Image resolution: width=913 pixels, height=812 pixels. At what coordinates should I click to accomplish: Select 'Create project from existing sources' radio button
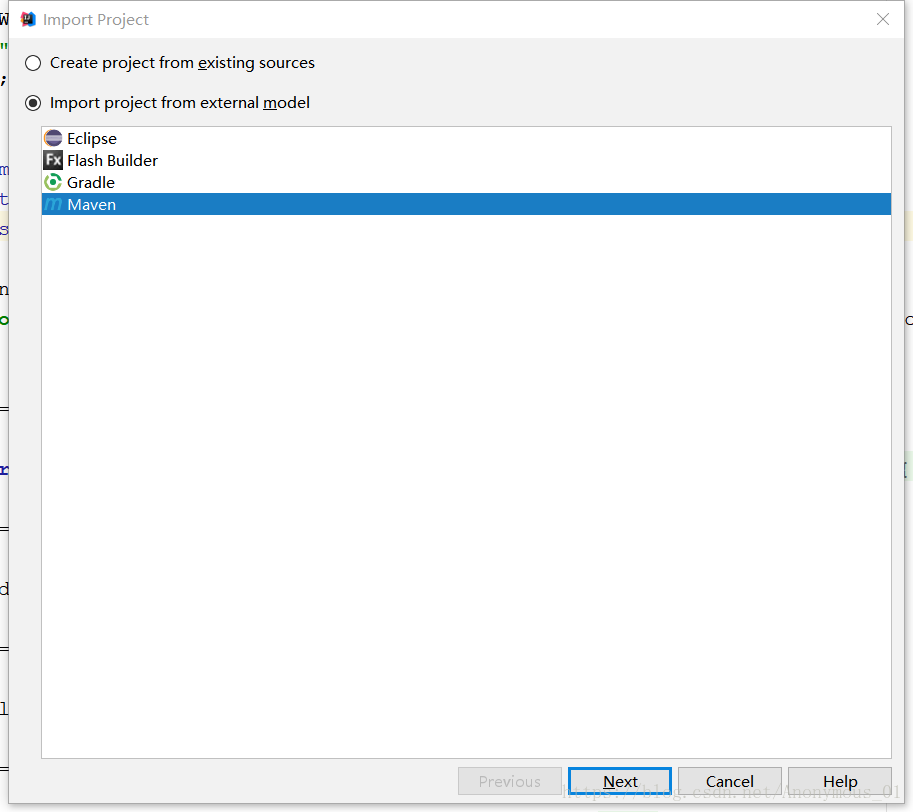tap(33, 63)
